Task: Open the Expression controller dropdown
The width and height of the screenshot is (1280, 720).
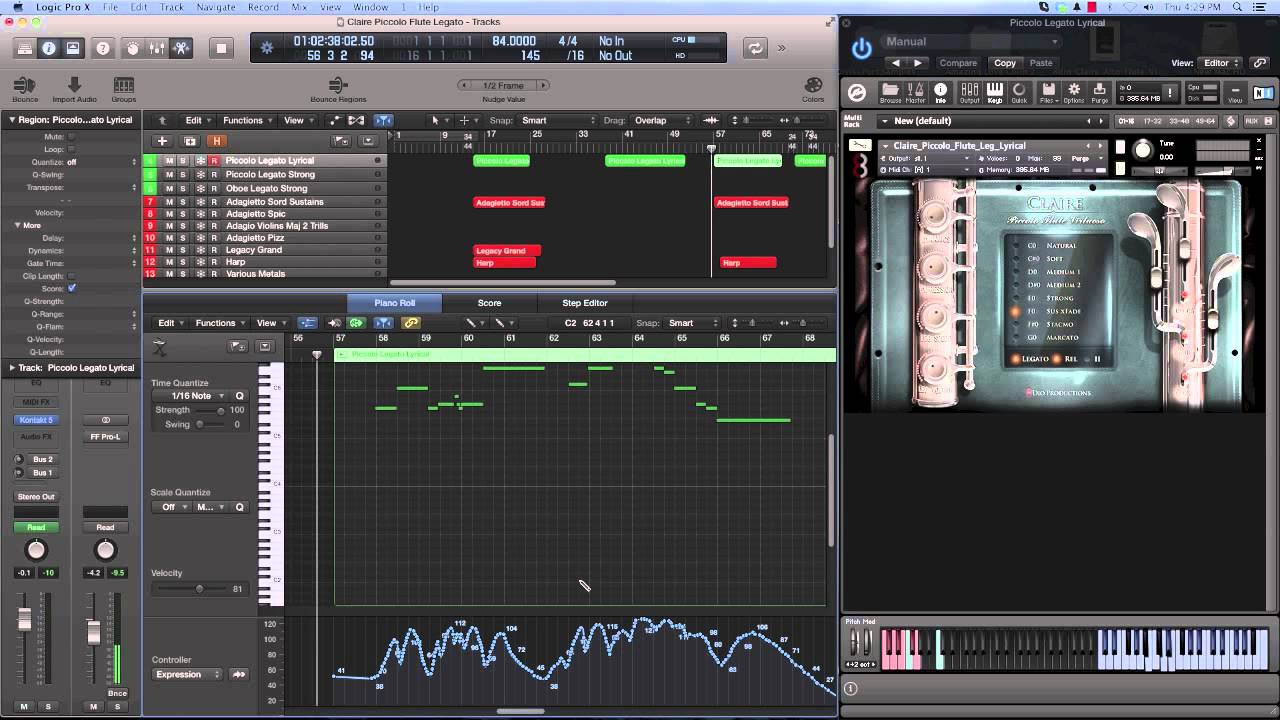Action: pos(187,675)
